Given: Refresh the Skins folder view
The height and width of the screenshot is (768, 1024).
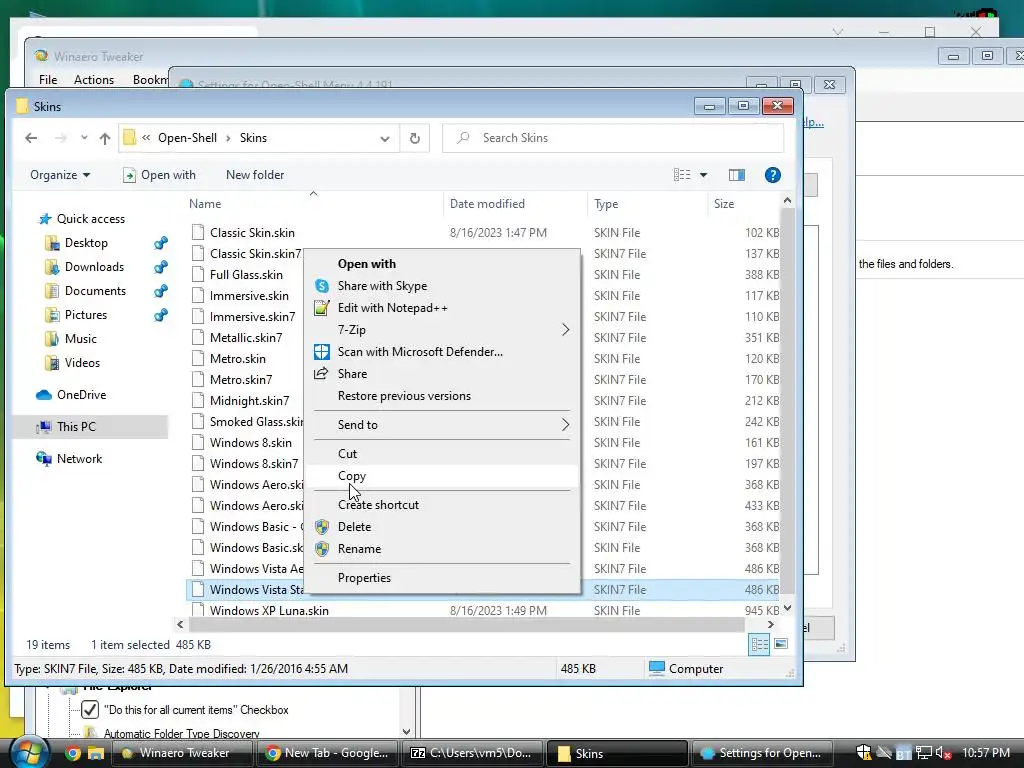Looking at the screenshot, I should (415, 138).
